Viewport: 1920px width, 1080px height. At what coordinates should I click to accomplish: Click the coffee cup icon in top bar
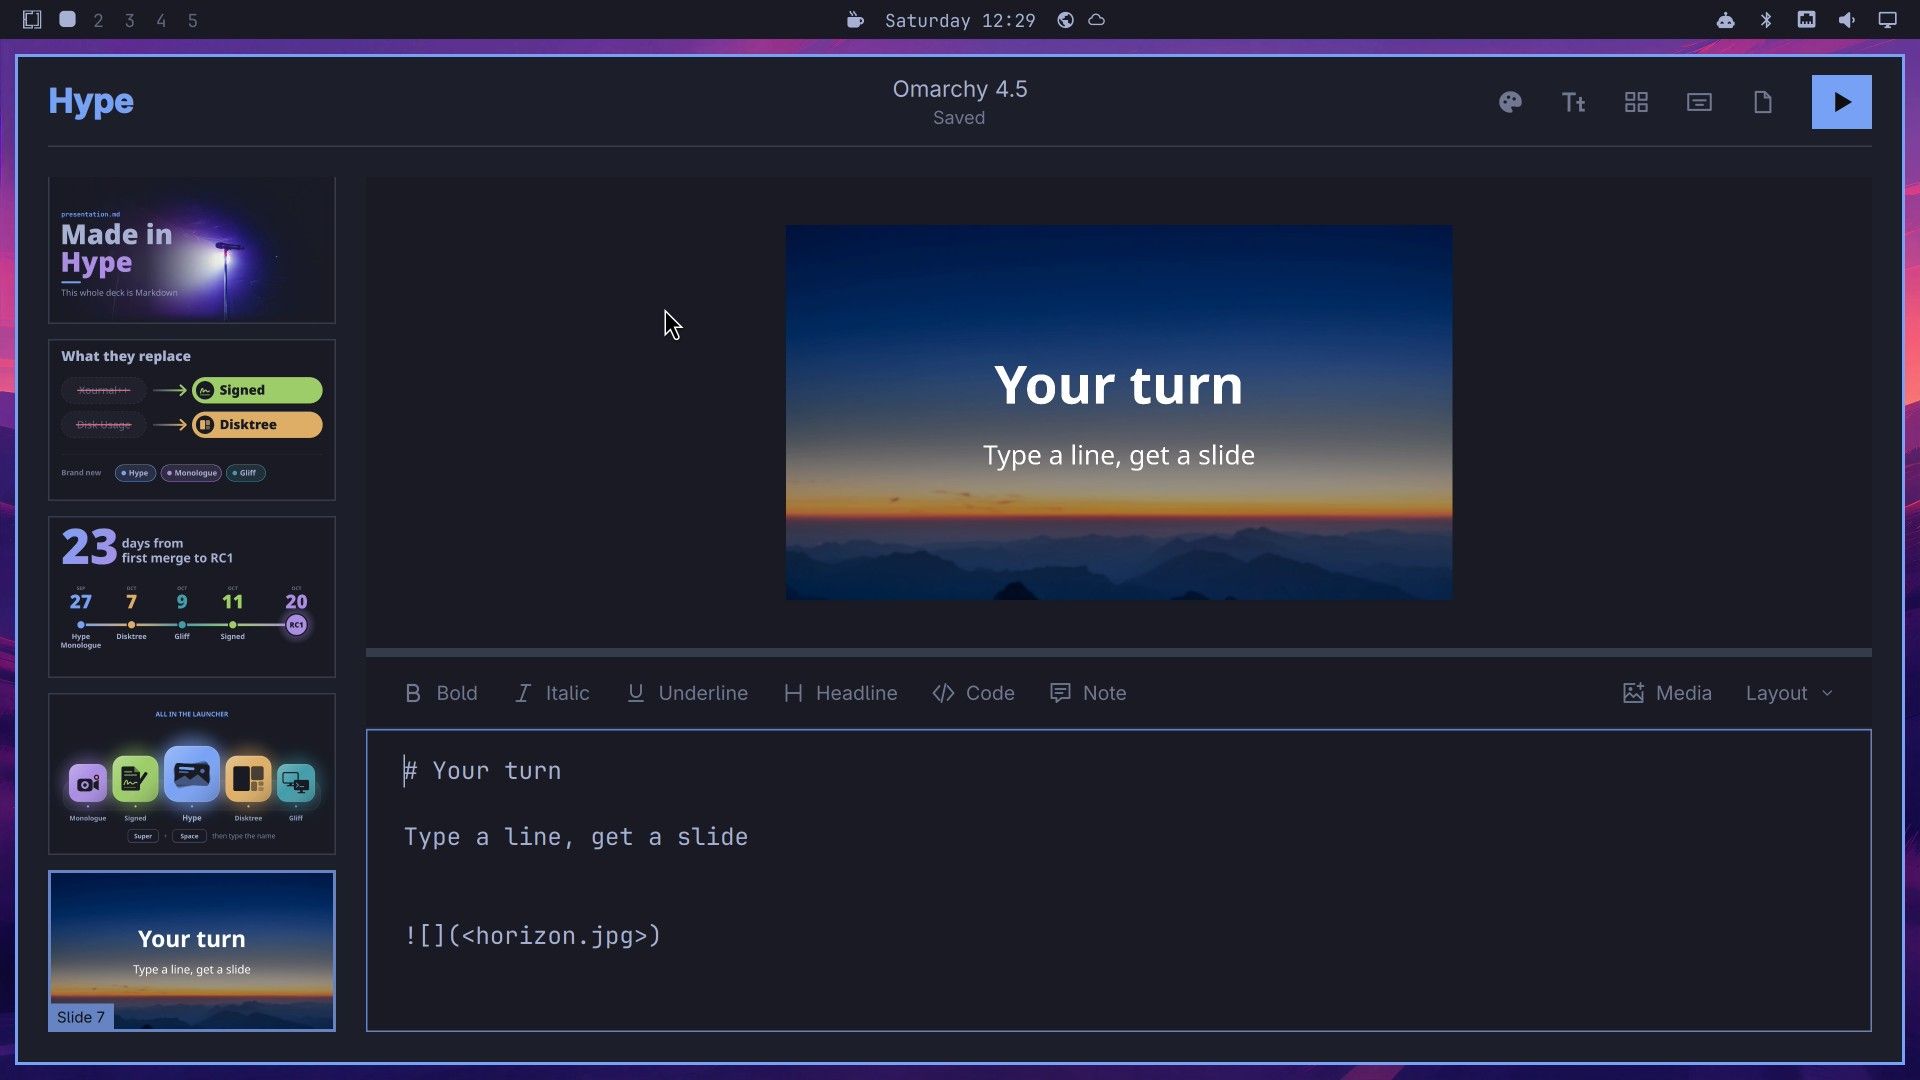pyautogui.click(x=855, y=20)
